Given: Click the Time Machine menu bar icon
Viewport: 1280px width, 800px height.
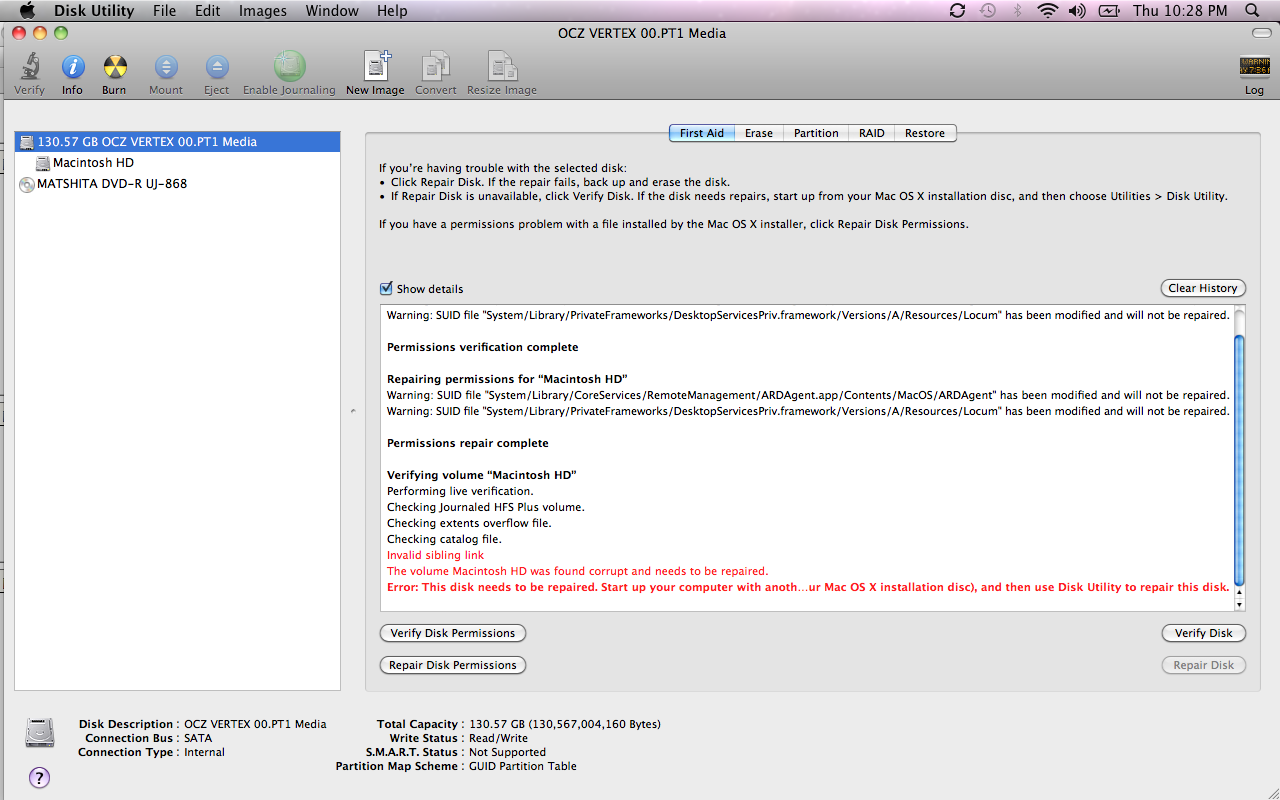Looking at the screenshot, I should tap(988, 11).
